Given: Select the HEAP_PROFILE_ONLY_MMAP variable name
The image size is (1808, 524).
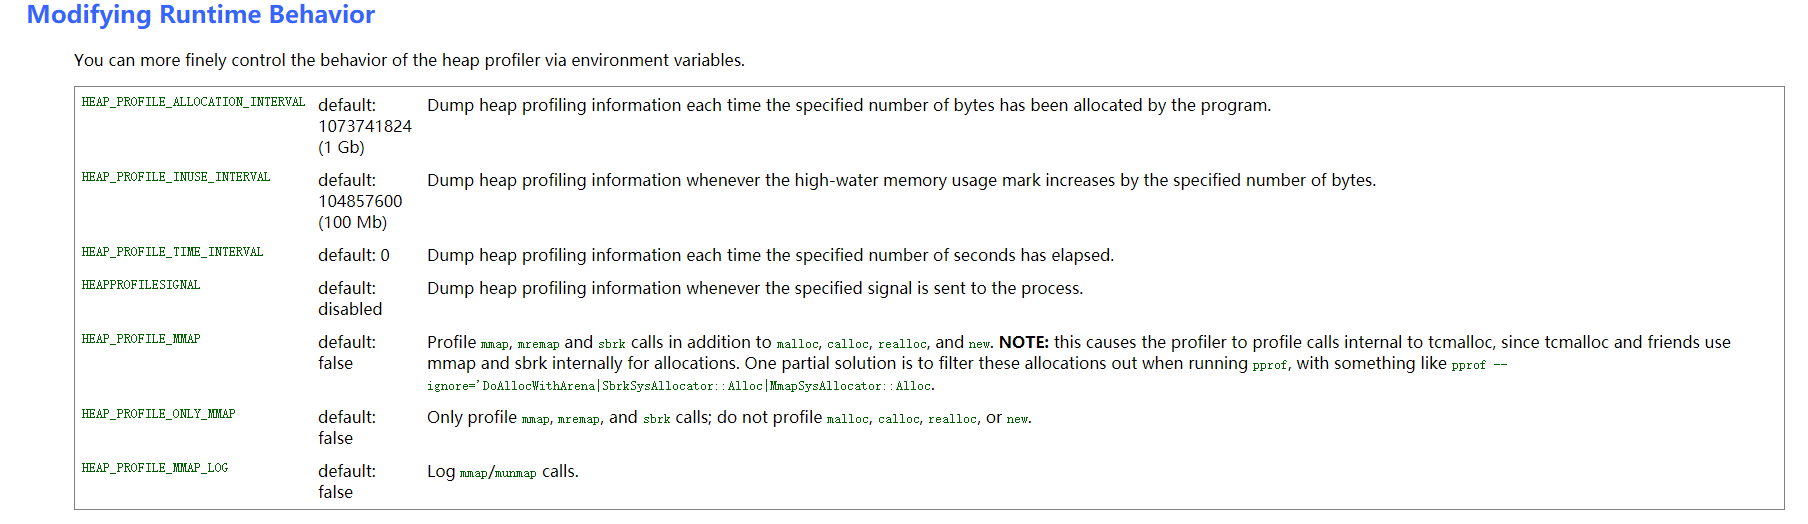Looking at the screenshot, I should [158, 414].
